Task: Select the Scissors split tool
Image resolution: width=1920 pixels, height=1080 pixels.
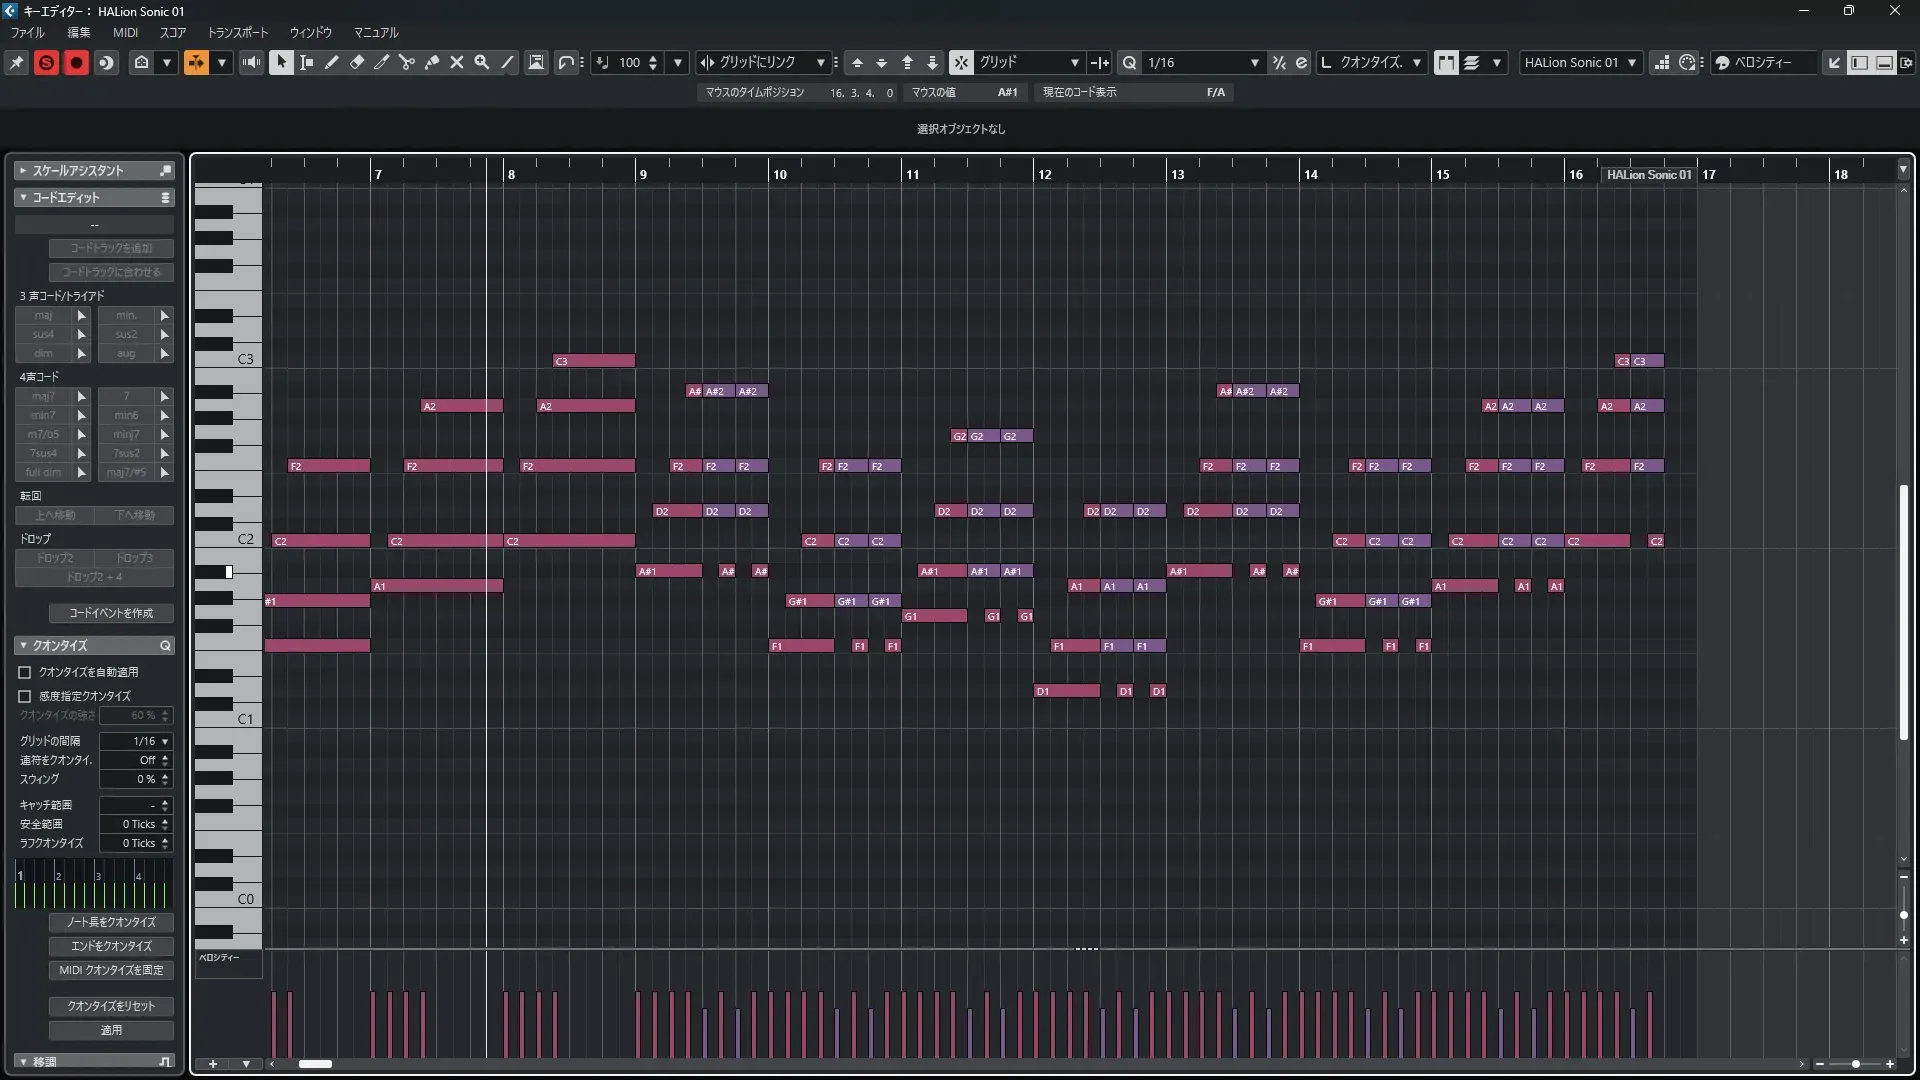Action: [407, 62]
